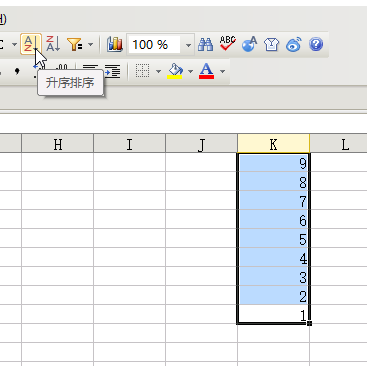Click cell containing 3 in column K
Image resolution: width=367 pixels, height=366 pixels.
click(273, 276)
